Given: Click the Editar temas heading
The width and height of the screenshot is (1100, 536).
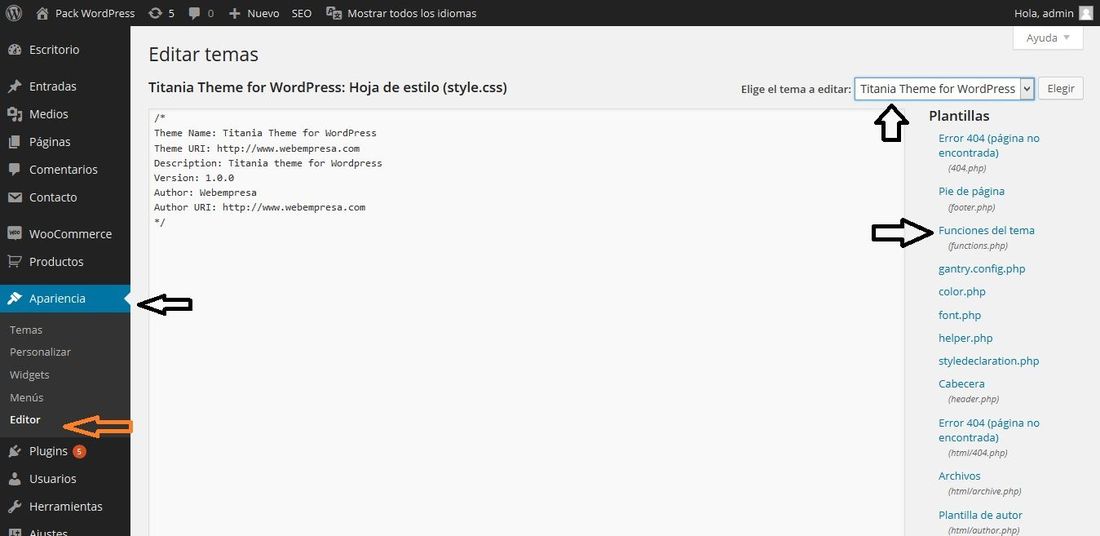Looking at the screenshot, I should (203, 54).
